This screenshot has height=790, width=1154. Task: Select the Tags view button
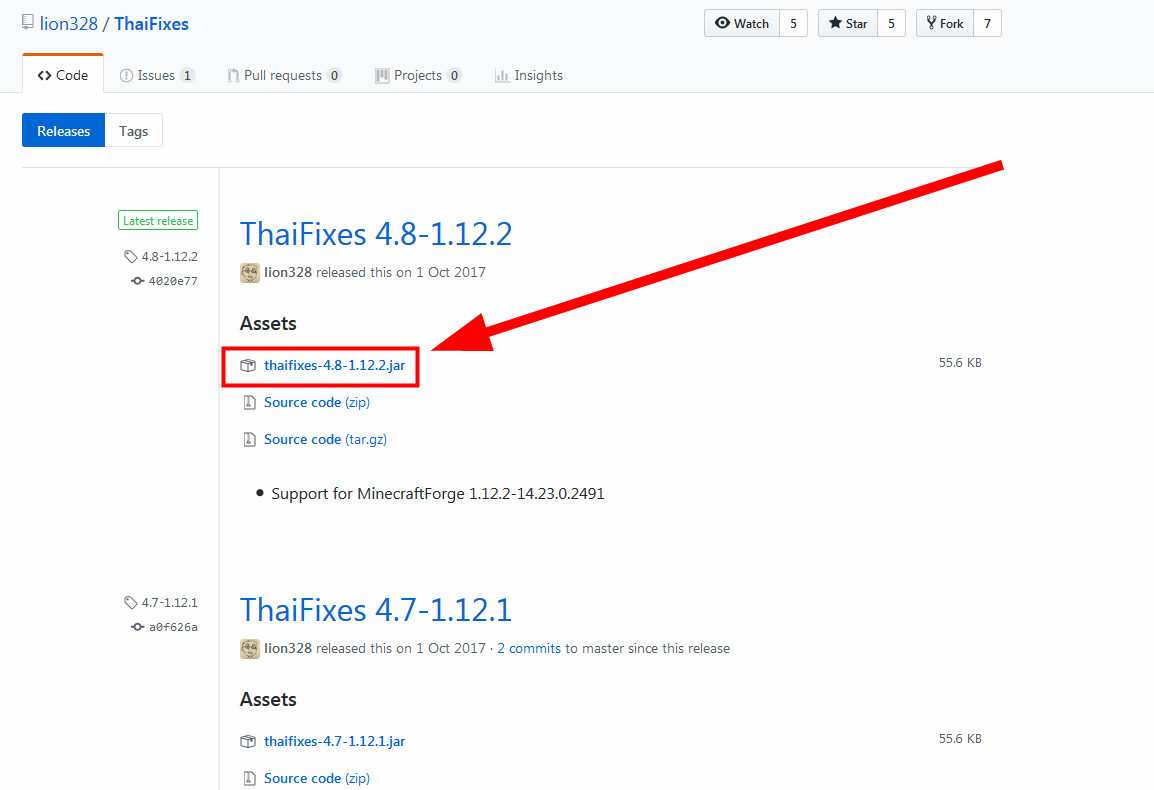[x=133, y=131]
